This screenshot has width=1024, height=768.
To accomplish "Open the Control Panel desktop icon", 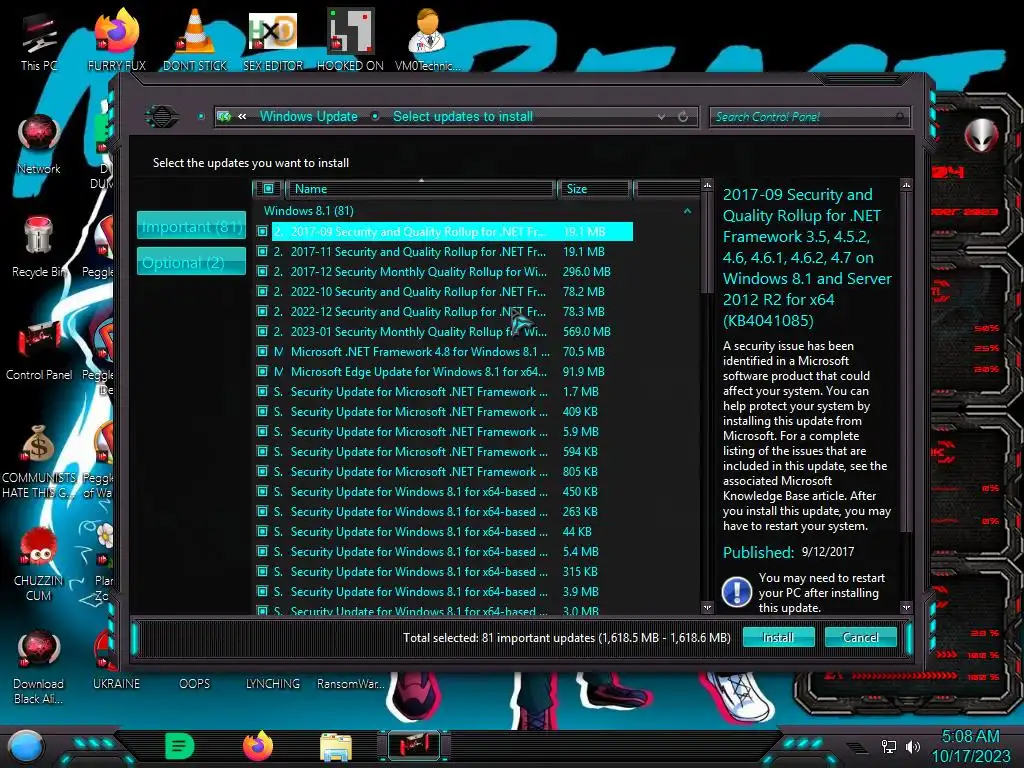I will tap(39, 351).
